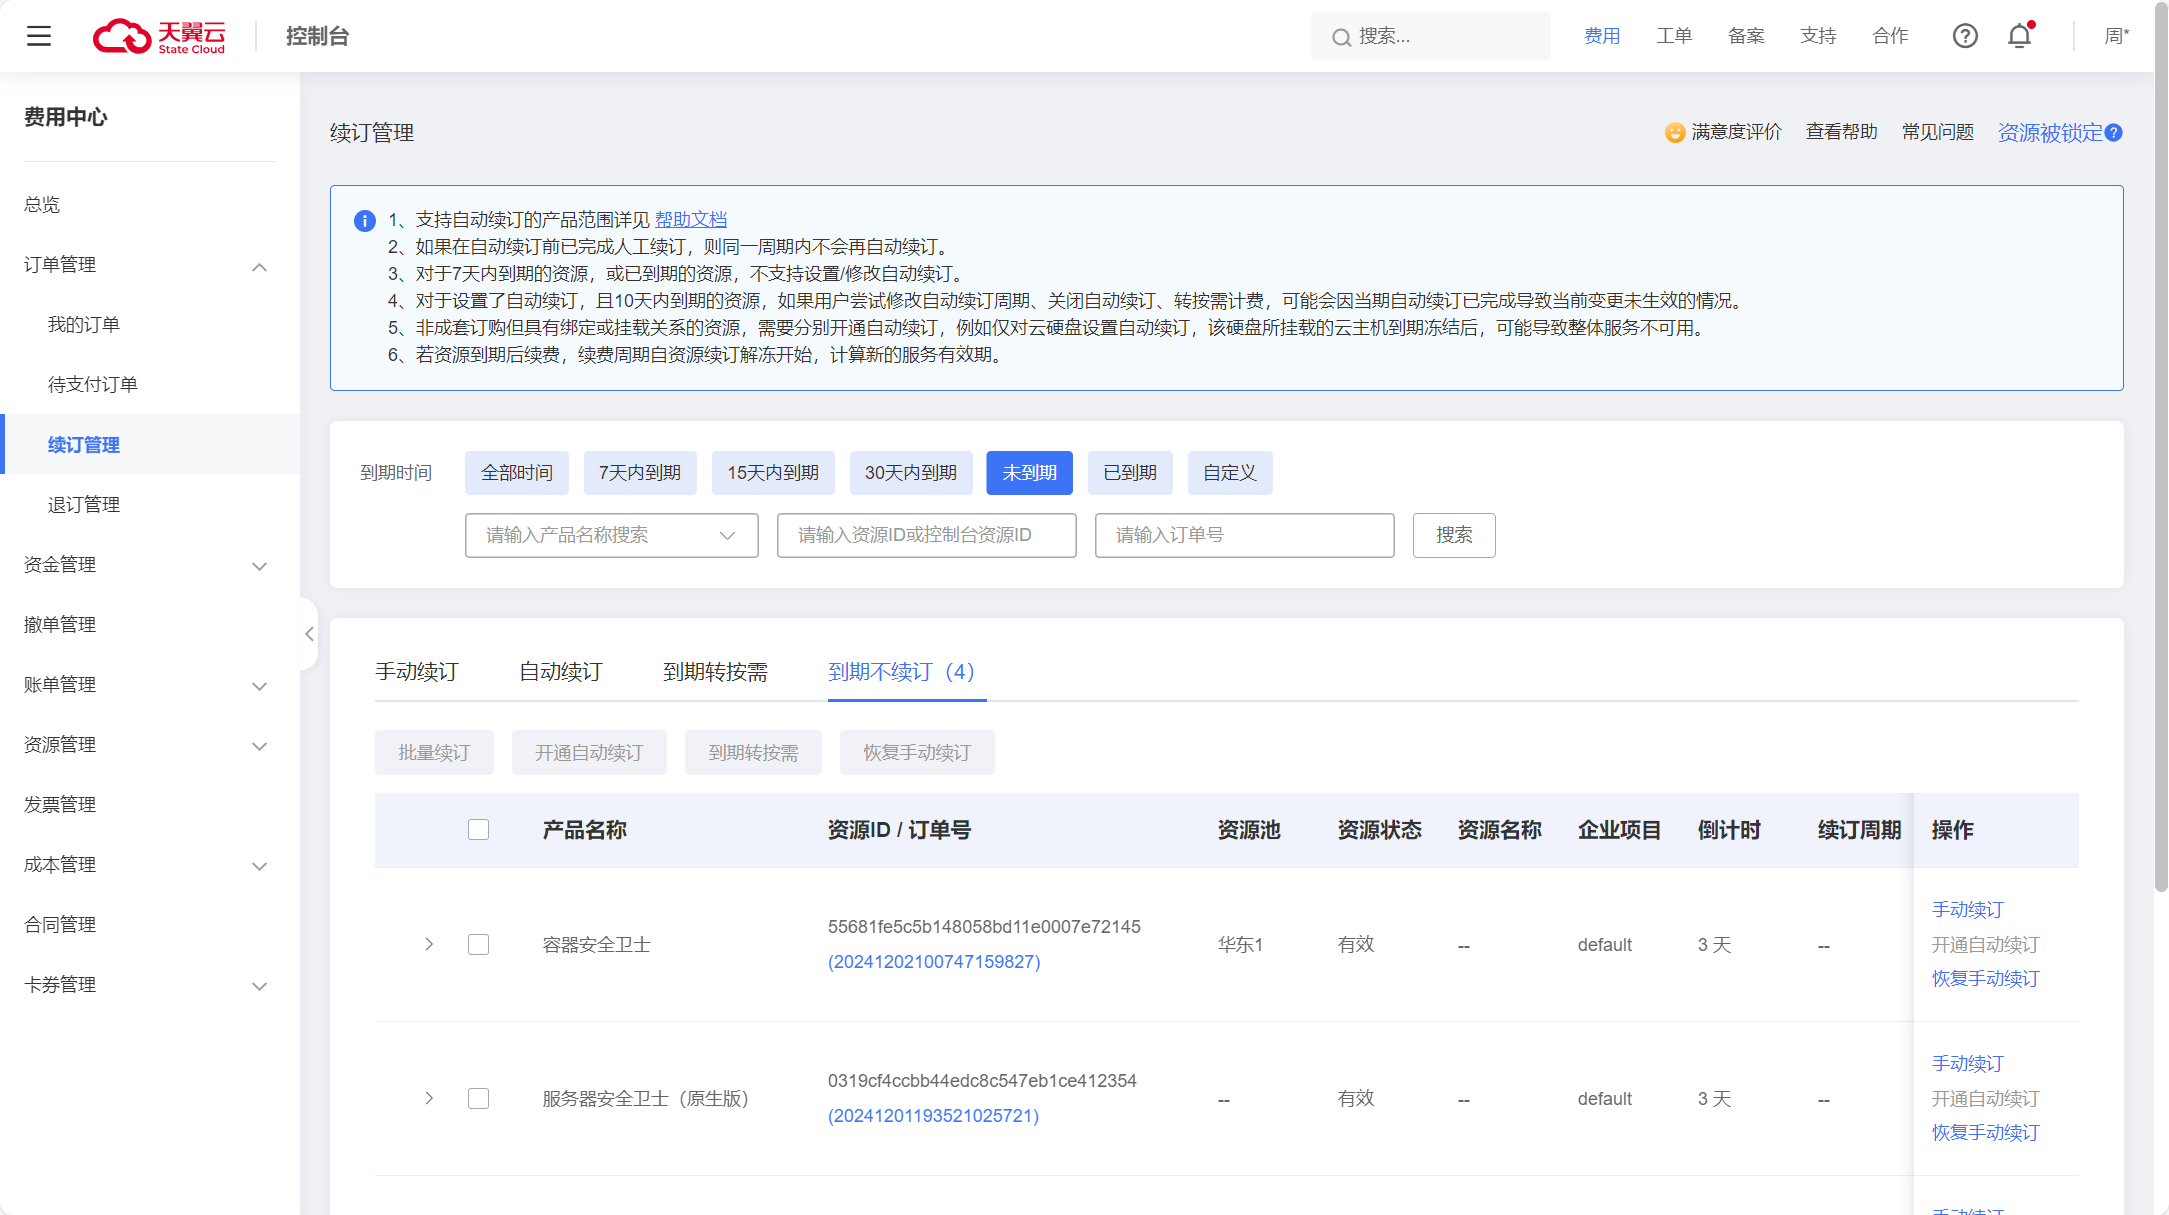Click 恢复手动续订 for 容器安全卫士 row
The height and width of the screenshot is (1215, 2169).
pos(1985,978)
